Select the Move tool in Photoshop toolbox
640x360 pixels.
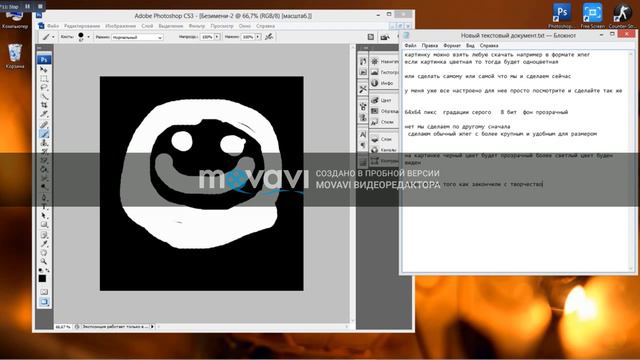pyautogui.click(x=44, y=69)
